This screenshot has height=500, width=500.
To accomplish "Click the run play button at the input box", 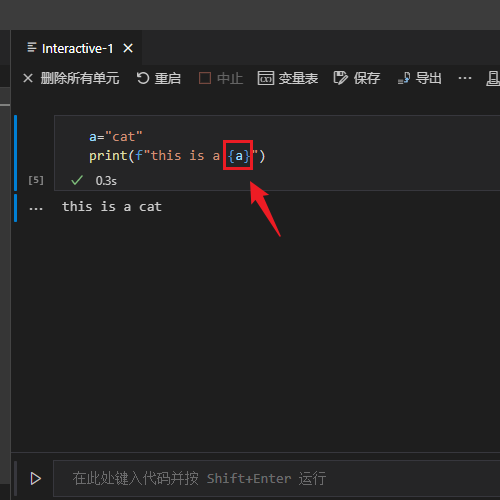I will (x=35, y=479).
